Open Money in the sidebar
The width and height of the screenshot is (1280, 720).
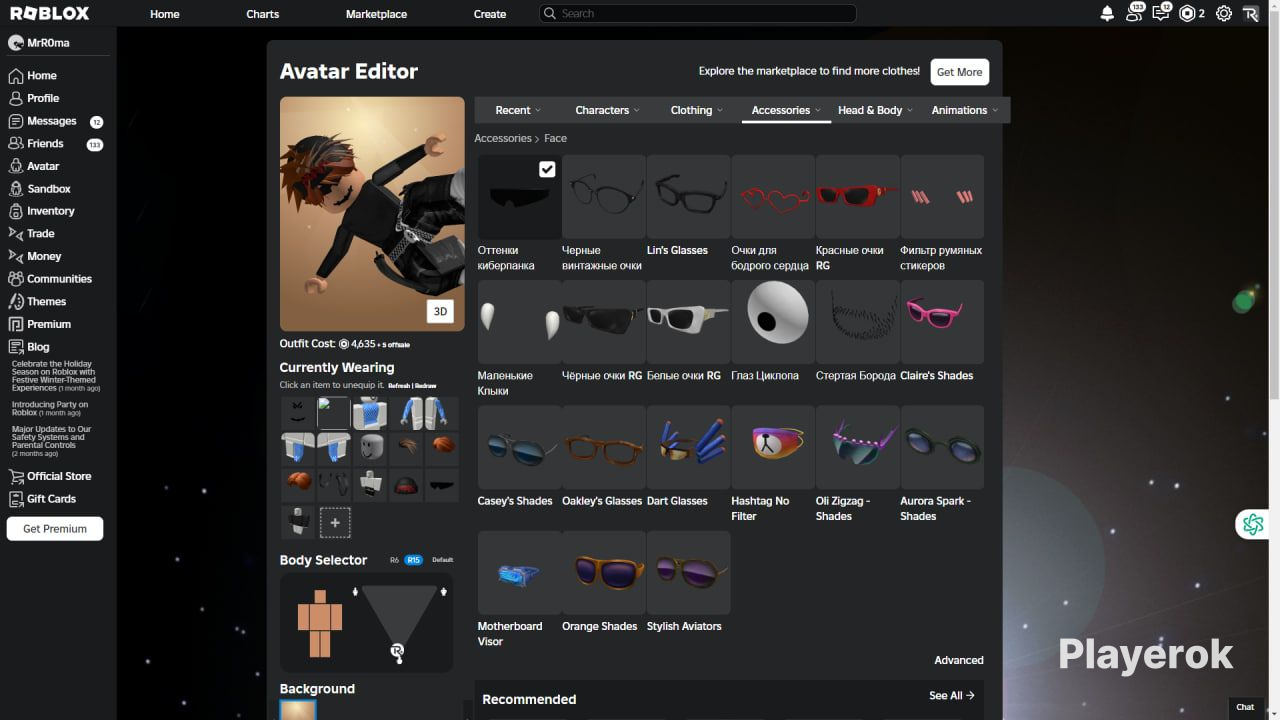pos(35,256)
